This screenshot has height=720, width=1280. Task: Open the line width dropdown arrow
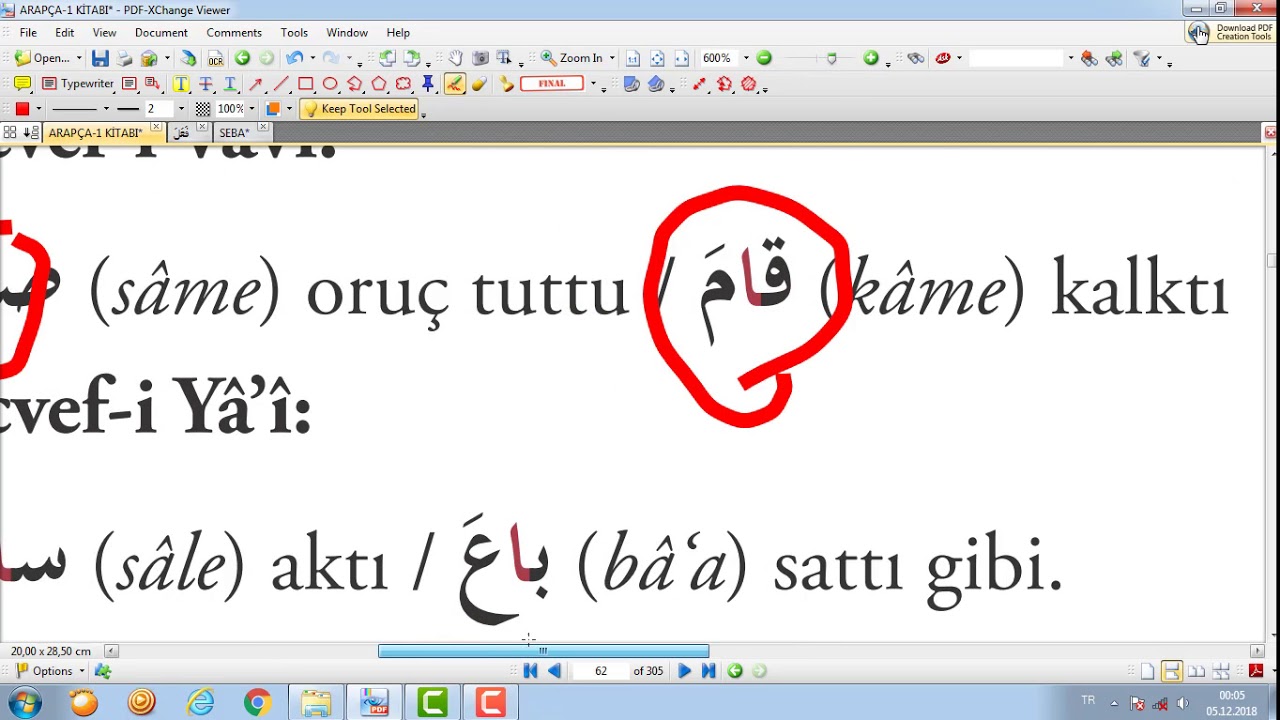point(181,108)
